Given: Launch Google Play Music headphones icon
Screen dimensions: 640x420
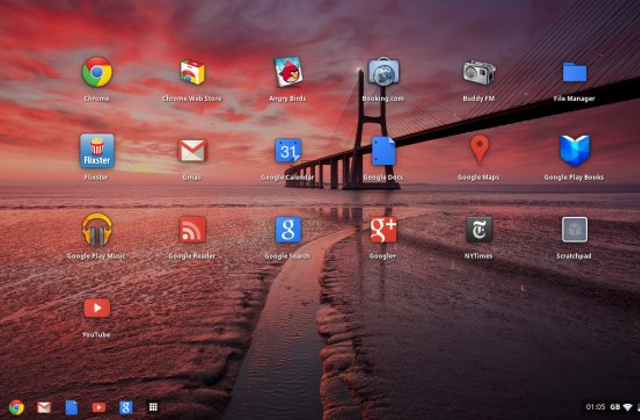Looking at the screenshot, I should (97, 229).
